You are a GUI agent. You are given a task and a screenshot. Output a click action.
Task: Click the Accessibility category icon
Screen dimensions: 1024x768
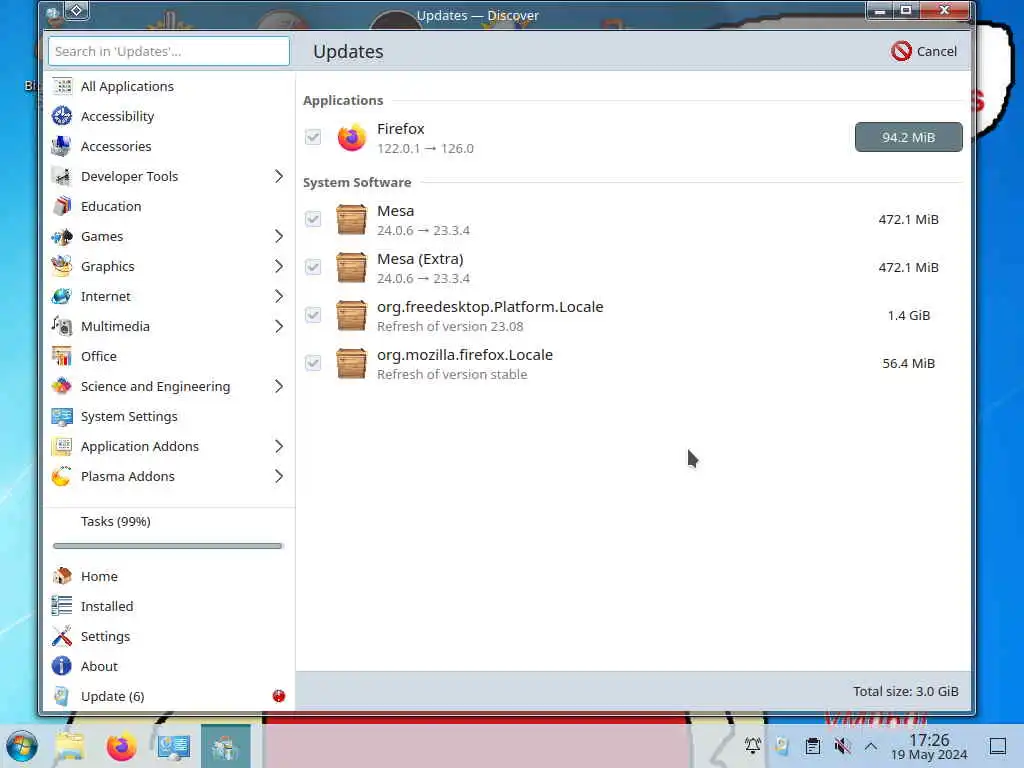click(62, 116)
